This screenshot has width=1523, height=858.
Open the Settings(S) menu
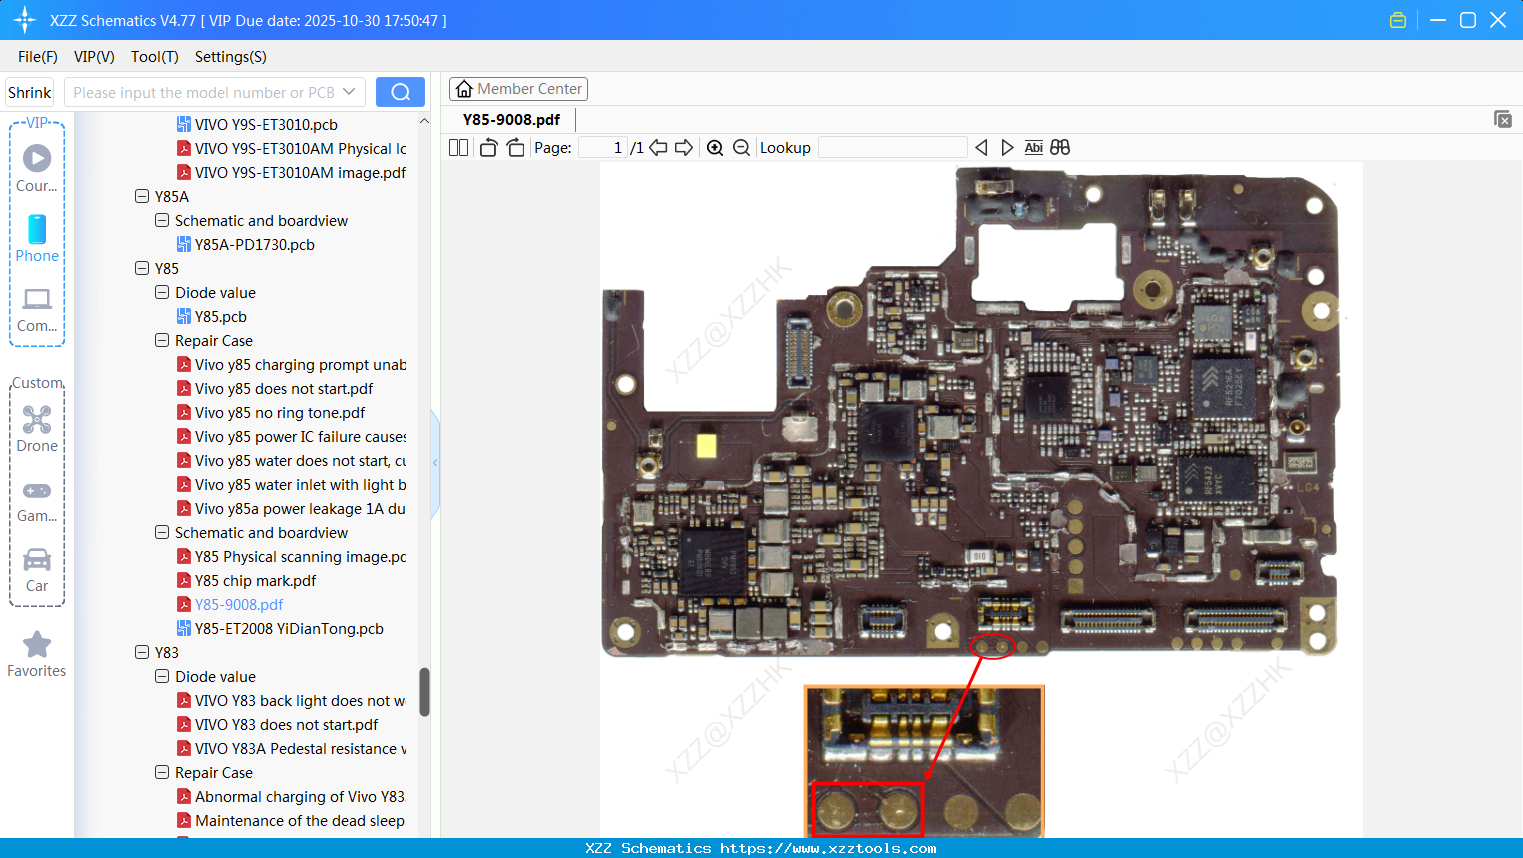pyautogui.click(x=231, y=56)
